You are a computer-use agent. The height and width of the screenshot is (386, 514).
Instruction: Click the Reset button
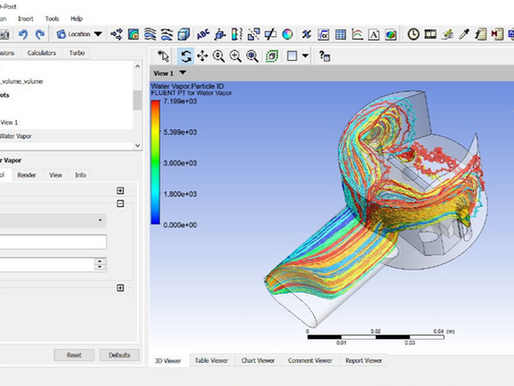pyautogui.click(x=74, y=355)
